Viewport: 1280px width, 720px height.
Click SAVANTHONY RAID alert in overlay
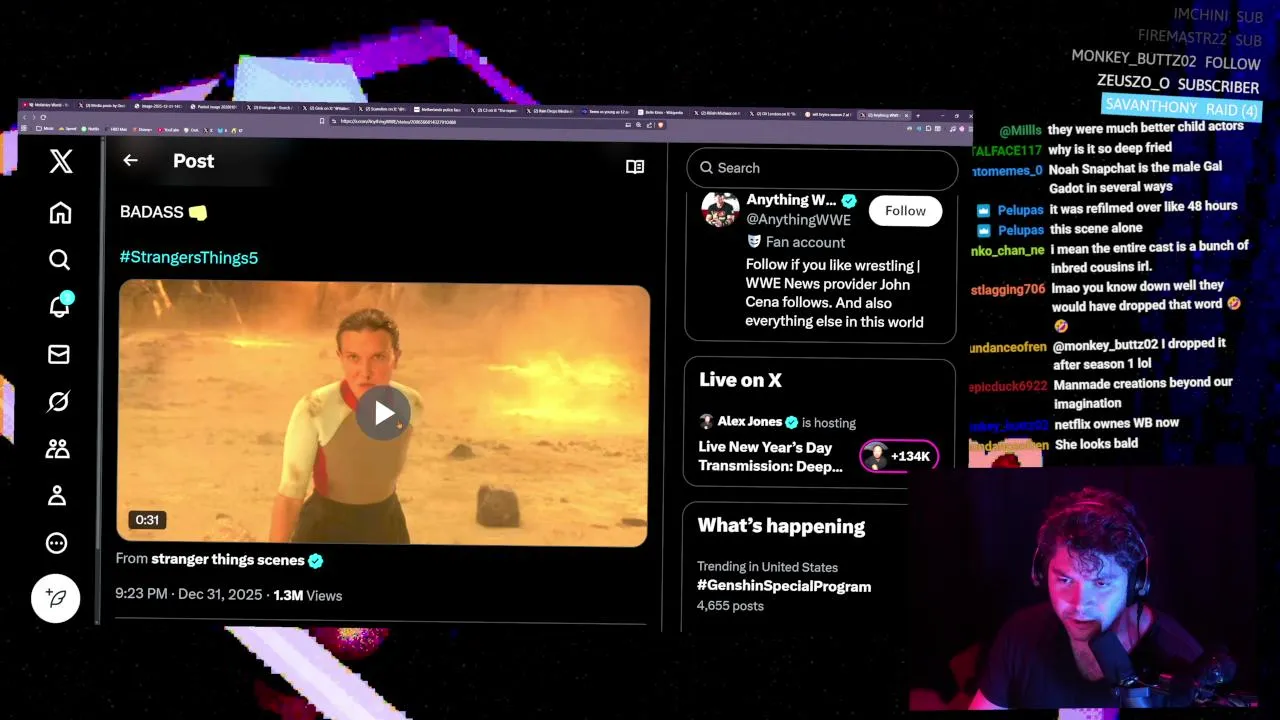[x=1182, y=108]
